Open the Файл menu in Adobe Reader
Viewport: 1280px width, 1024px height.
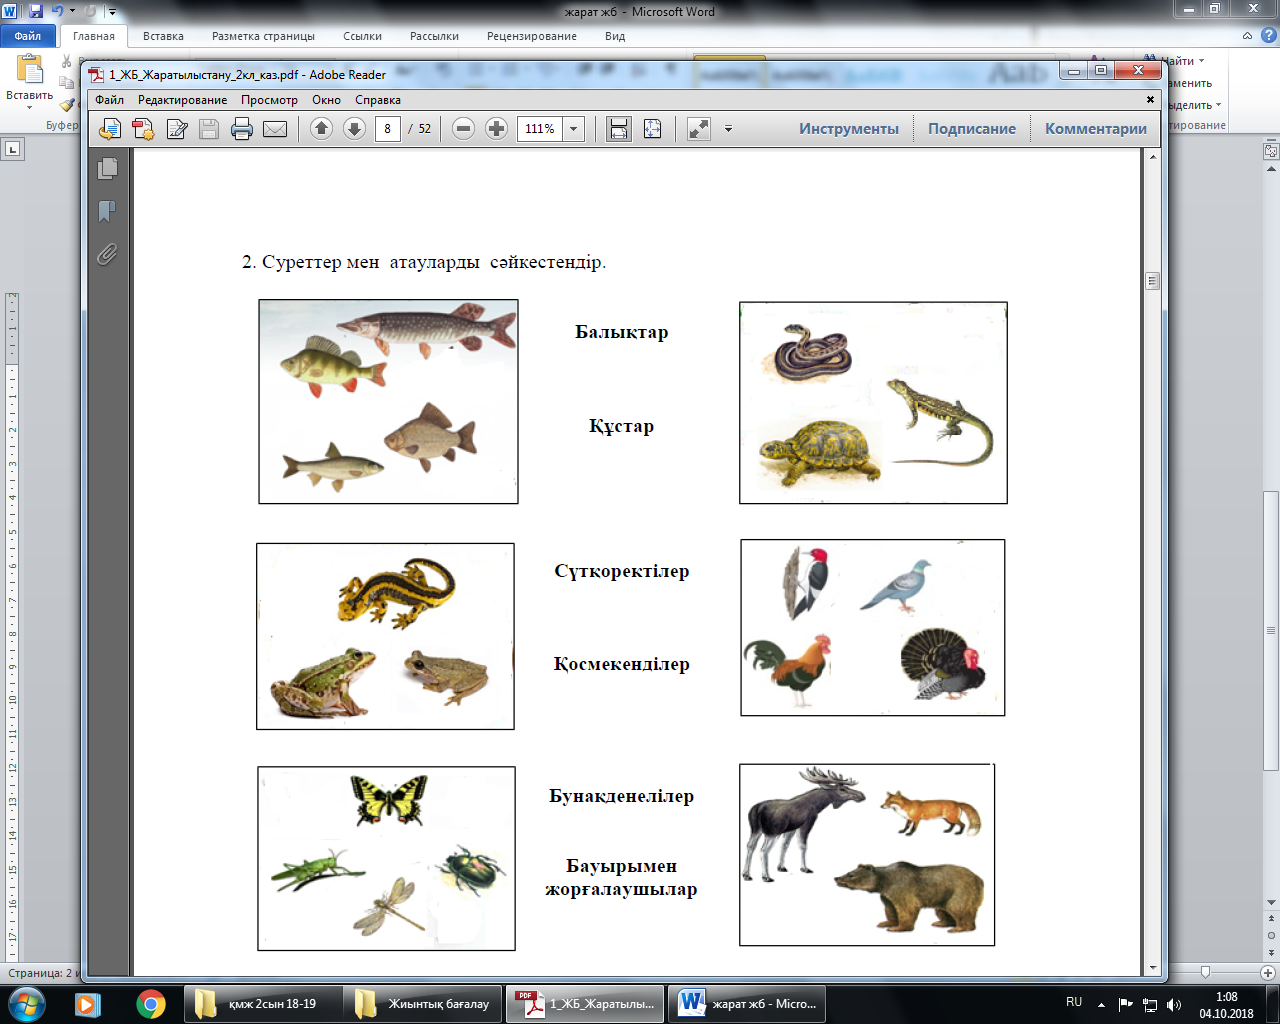click(x=110, y=100)
